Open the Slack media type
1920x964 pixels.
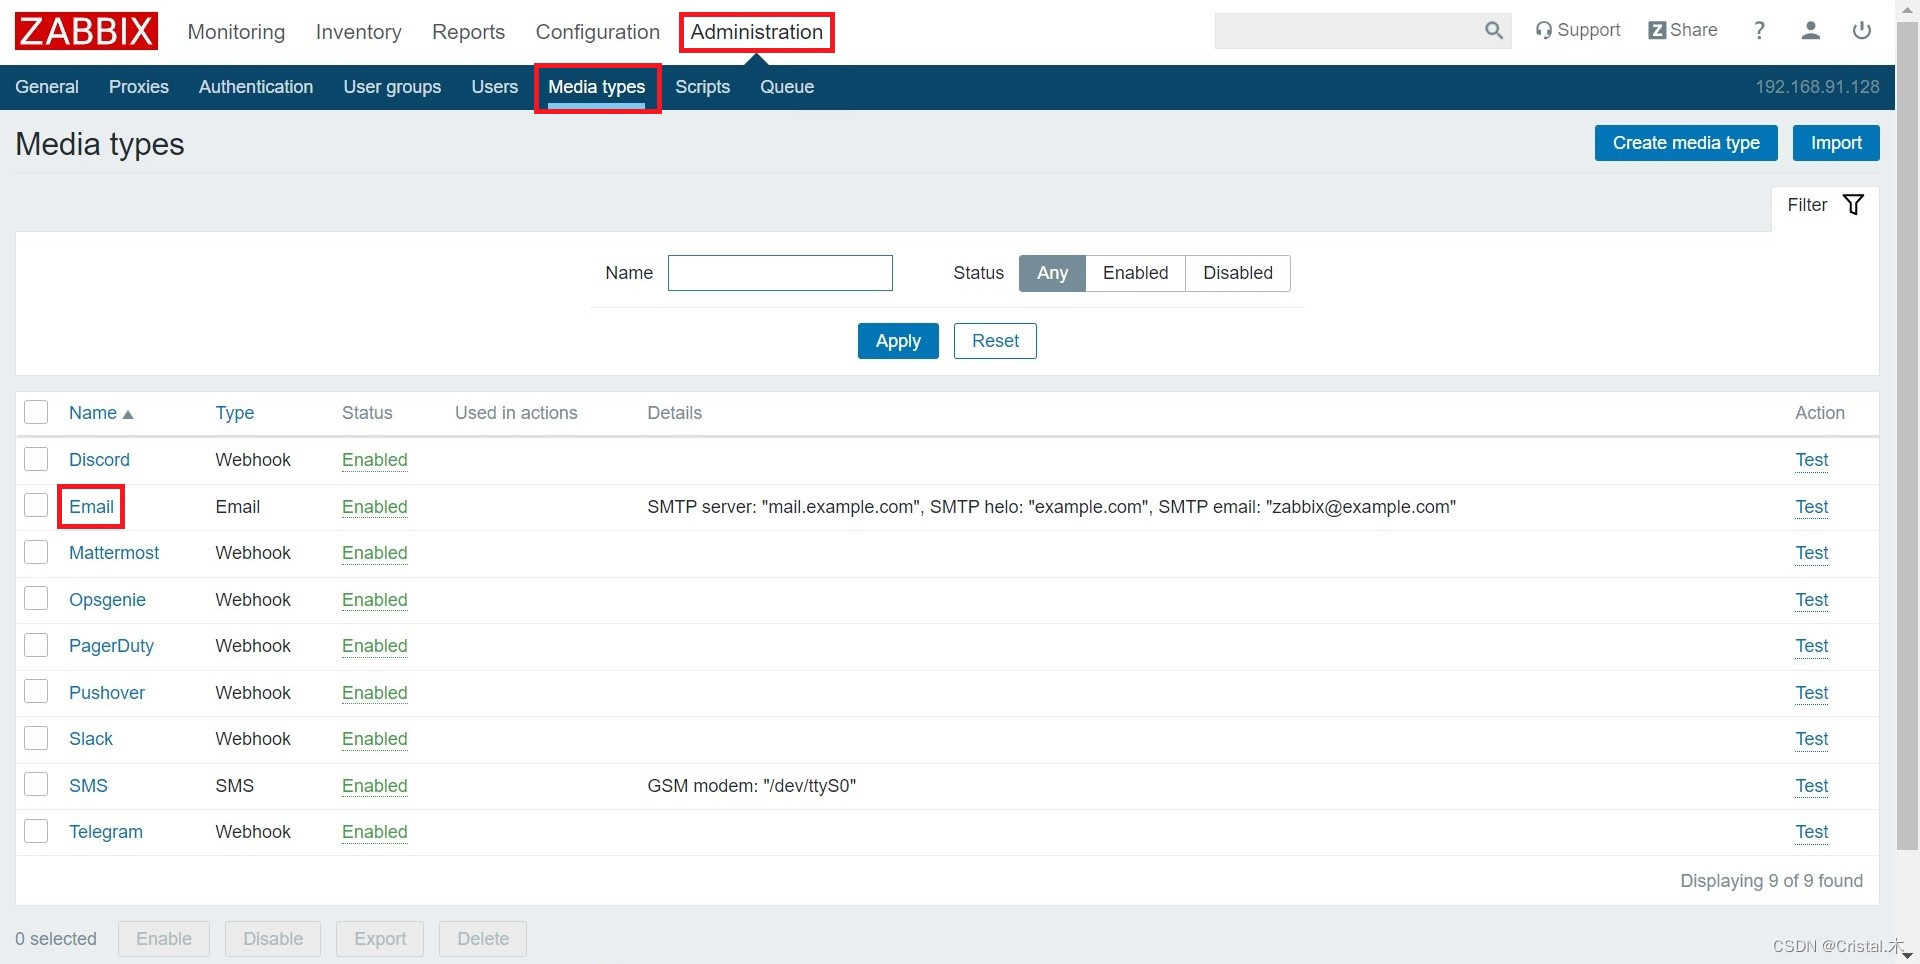point(90,739)
